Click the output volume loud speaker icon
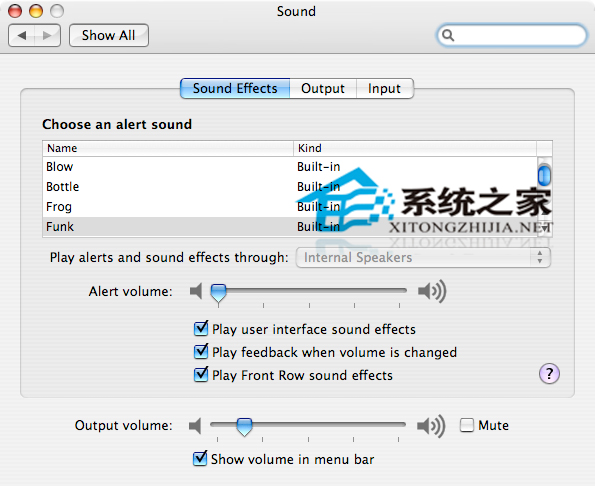595x486 pixels. pyautogui.click(x=431, y=426)
